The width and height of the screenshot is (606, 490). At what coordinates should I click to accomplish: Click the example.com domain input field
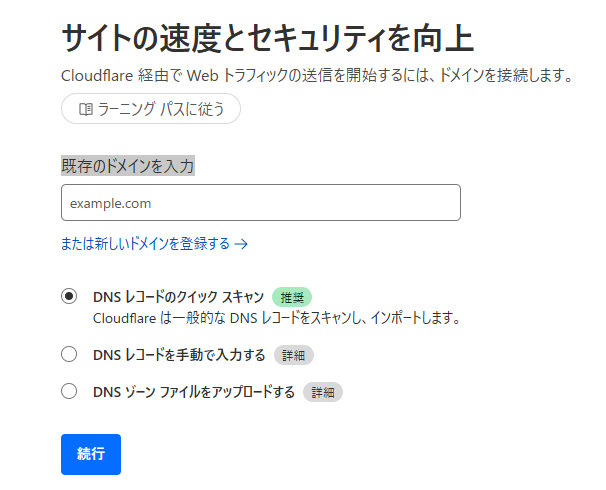[261, 203]
